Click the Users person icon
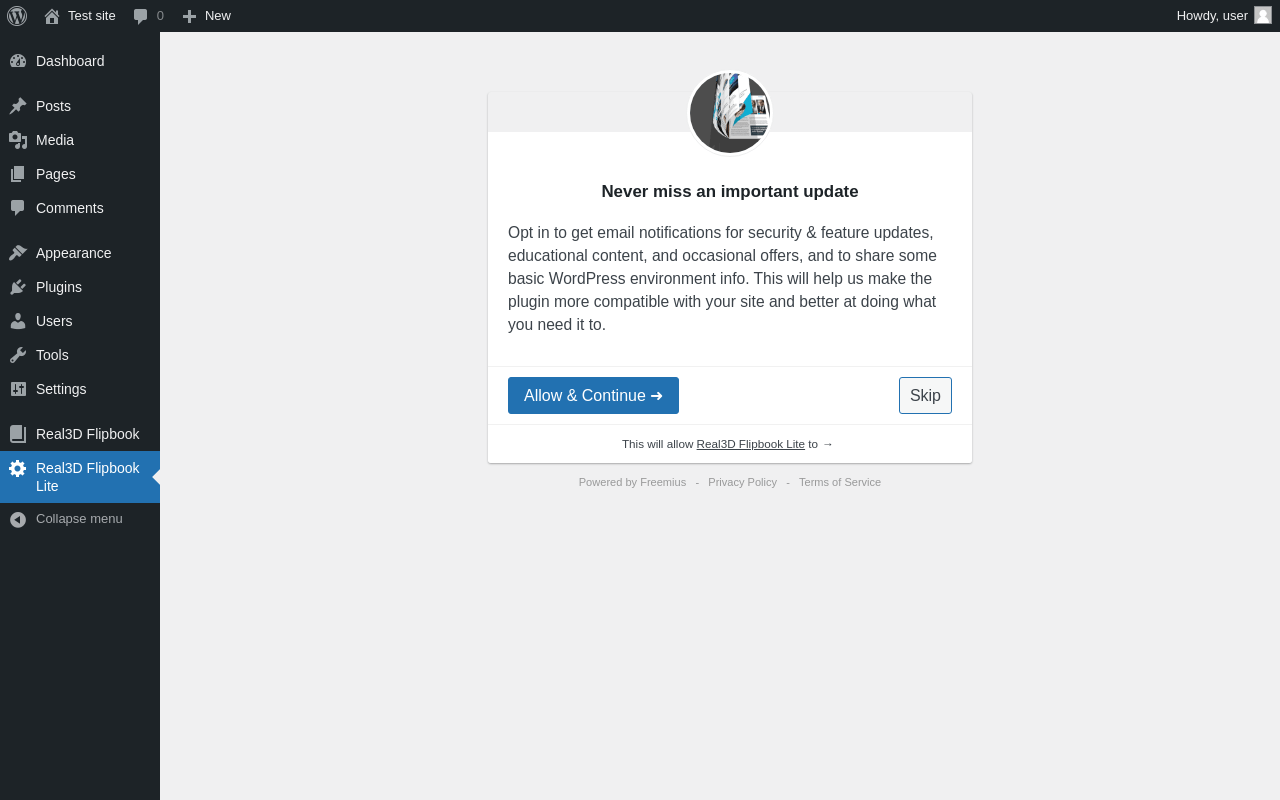The image size is (1280, 800). [18, 321]
